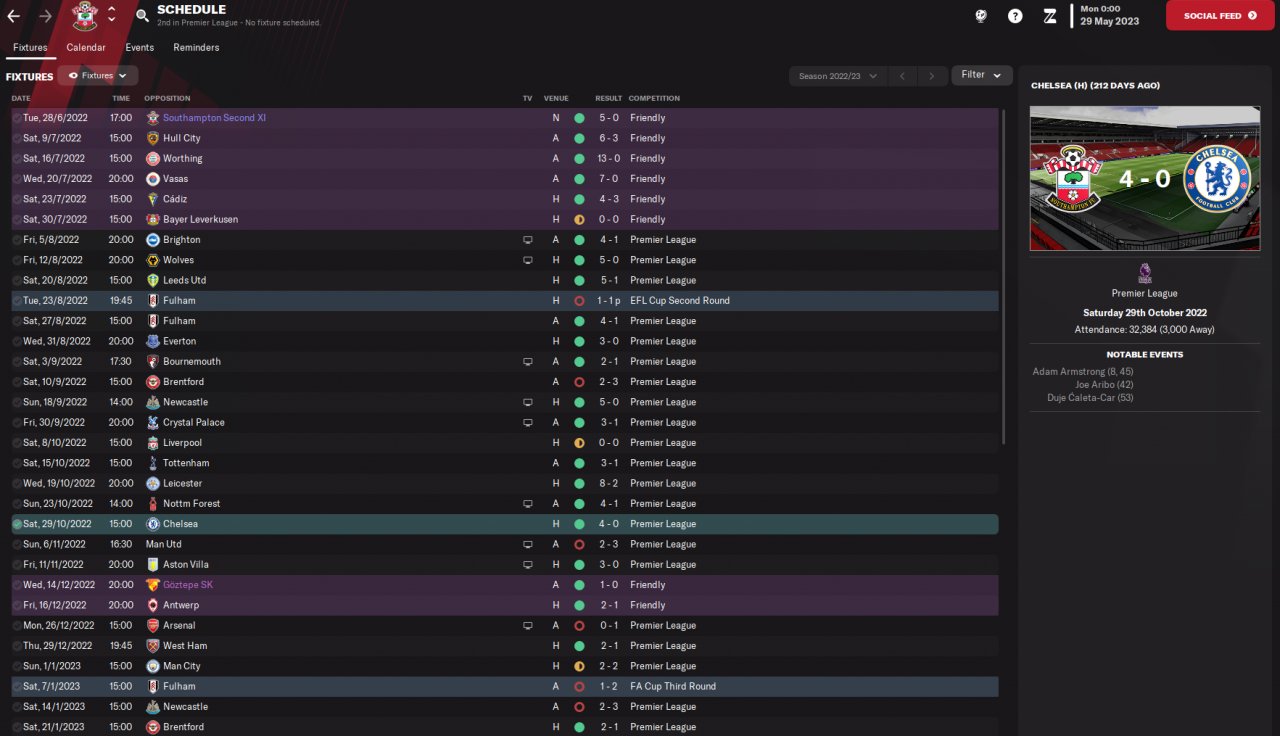The width and height of the screenshot is (1280, 736).
Task: Open the help question mark icon
Action: 1015,16
